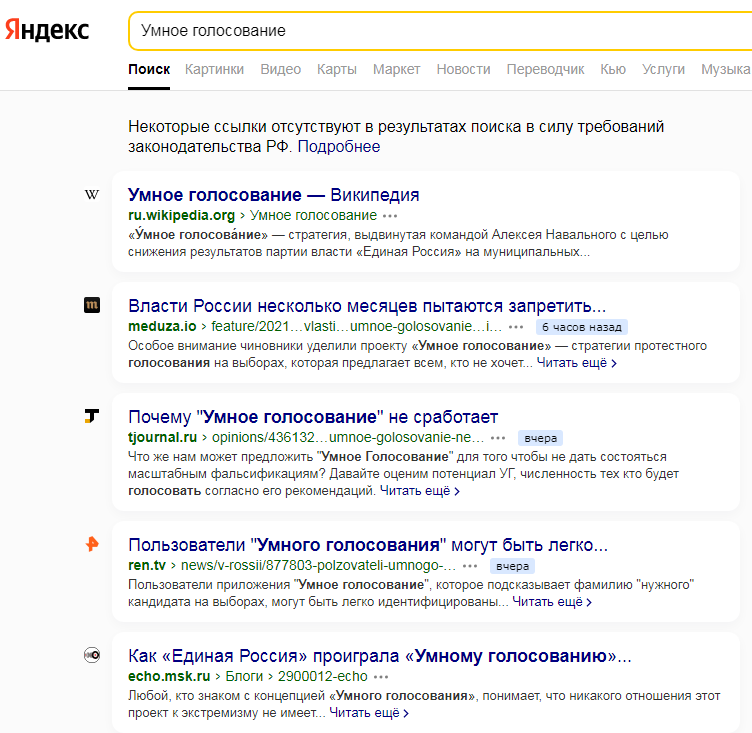Click the meduza.io domain link
752x733 pixels.
click(162, 327)
